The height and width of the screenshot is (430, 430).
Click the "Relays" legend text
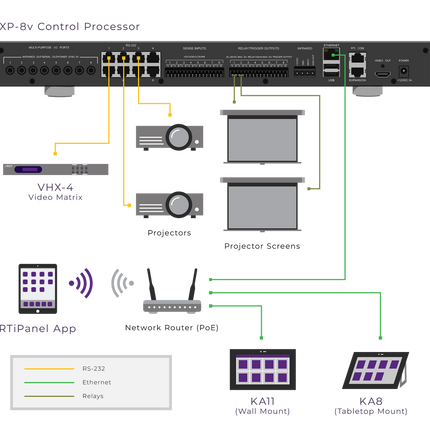[x=93, y=396]
